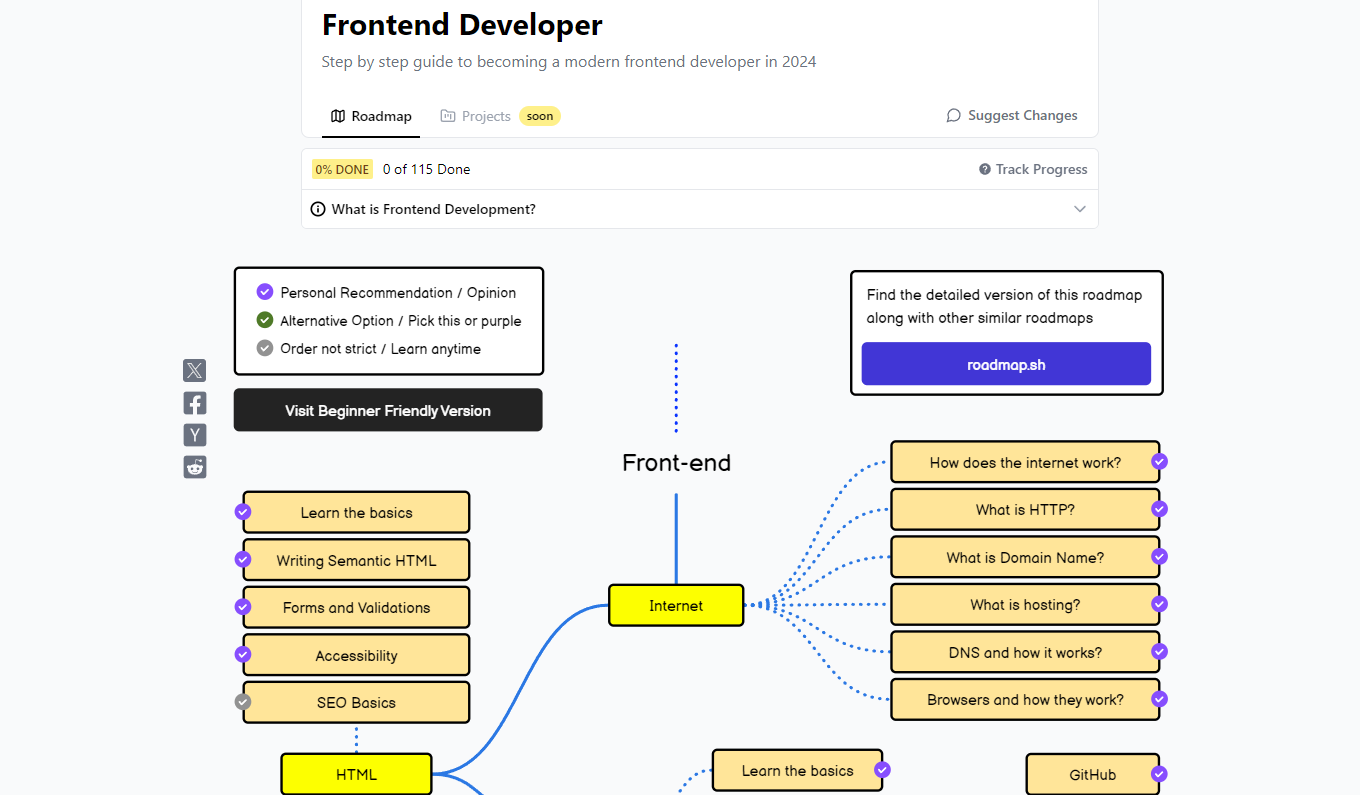Open DNS and how it works? node
Viewport: 1360px width, 795px height.
click(1025, 652)
